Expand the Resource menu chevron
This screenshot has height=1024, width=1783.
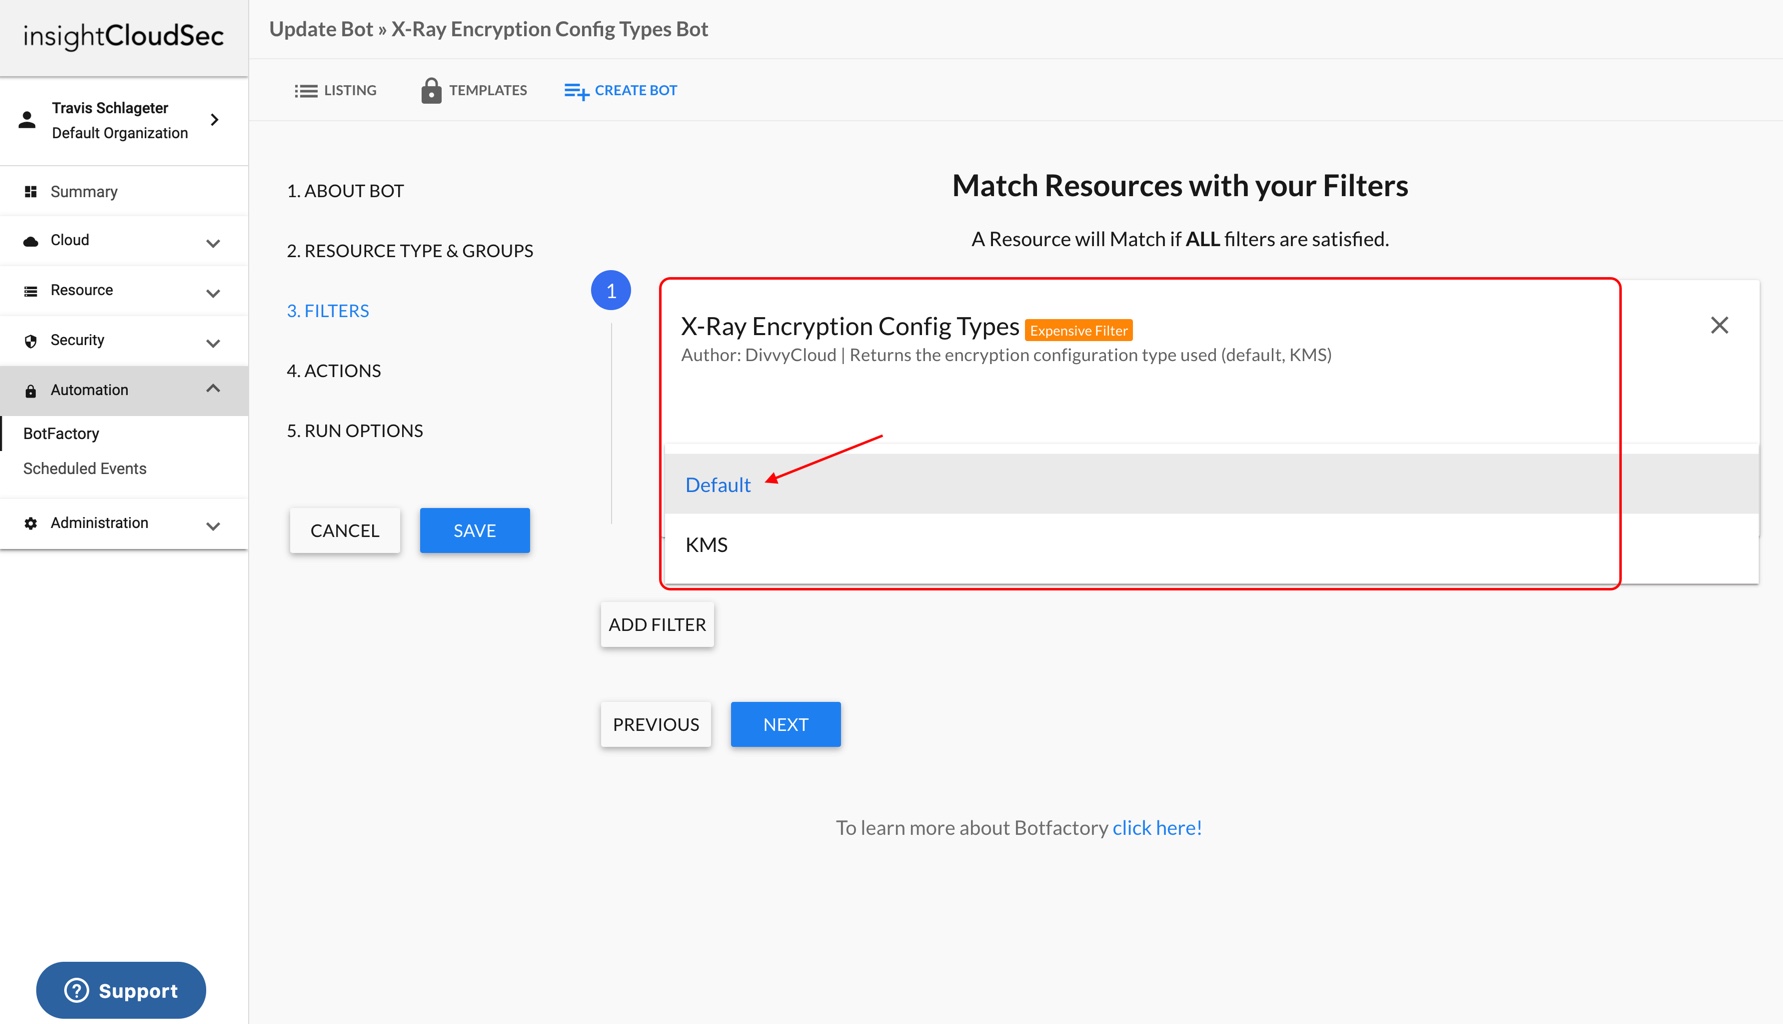coord(213,293)
